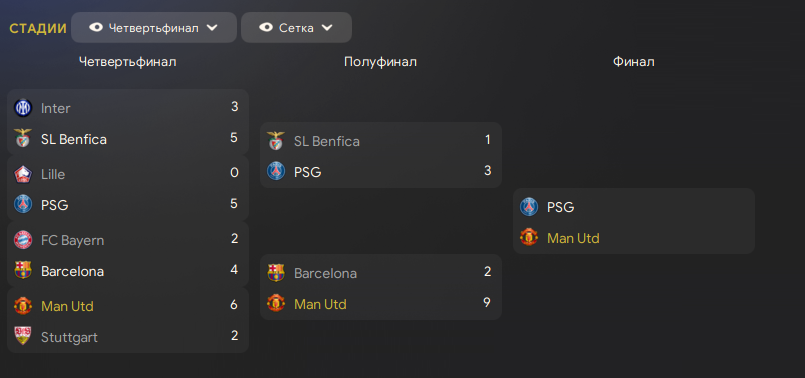
Task: Expand the Сетка view dropdown chevron
Action: tap(327, 28)
